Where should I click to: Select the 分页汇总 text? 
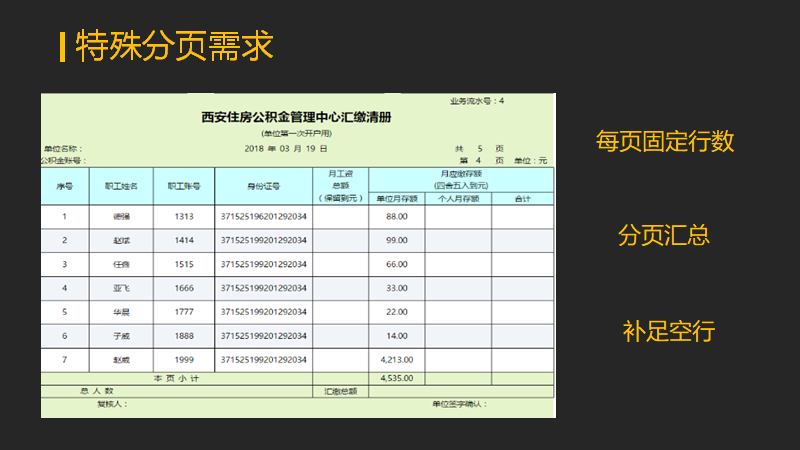(664, 235)
